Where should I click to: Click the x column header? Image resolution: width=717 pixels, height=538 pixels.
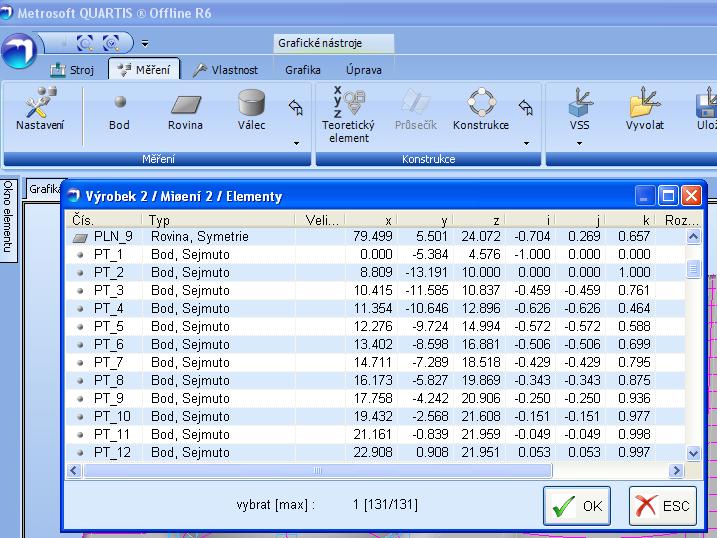pos(371,220)
